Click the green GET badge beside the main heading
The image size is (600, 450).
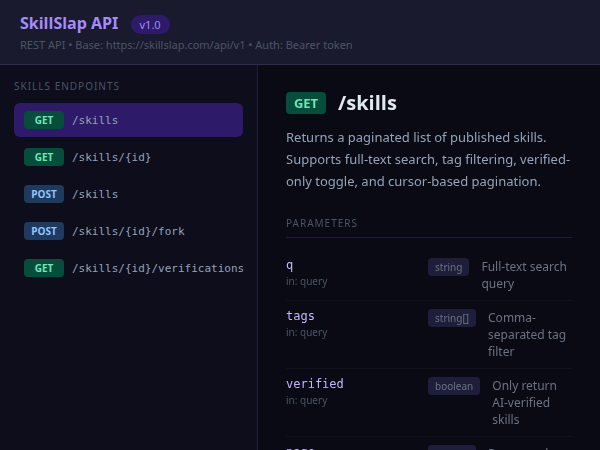point(306,103)
